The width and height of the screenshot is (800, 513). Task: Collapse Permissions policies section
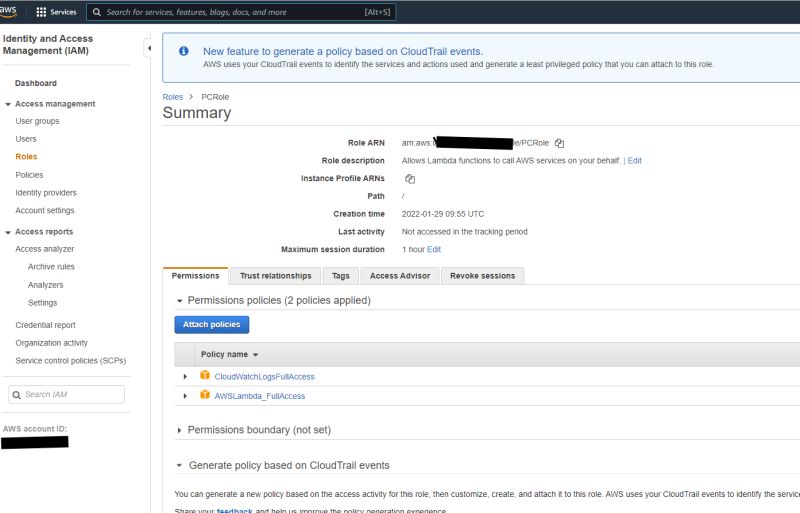[x=179, y=301]
